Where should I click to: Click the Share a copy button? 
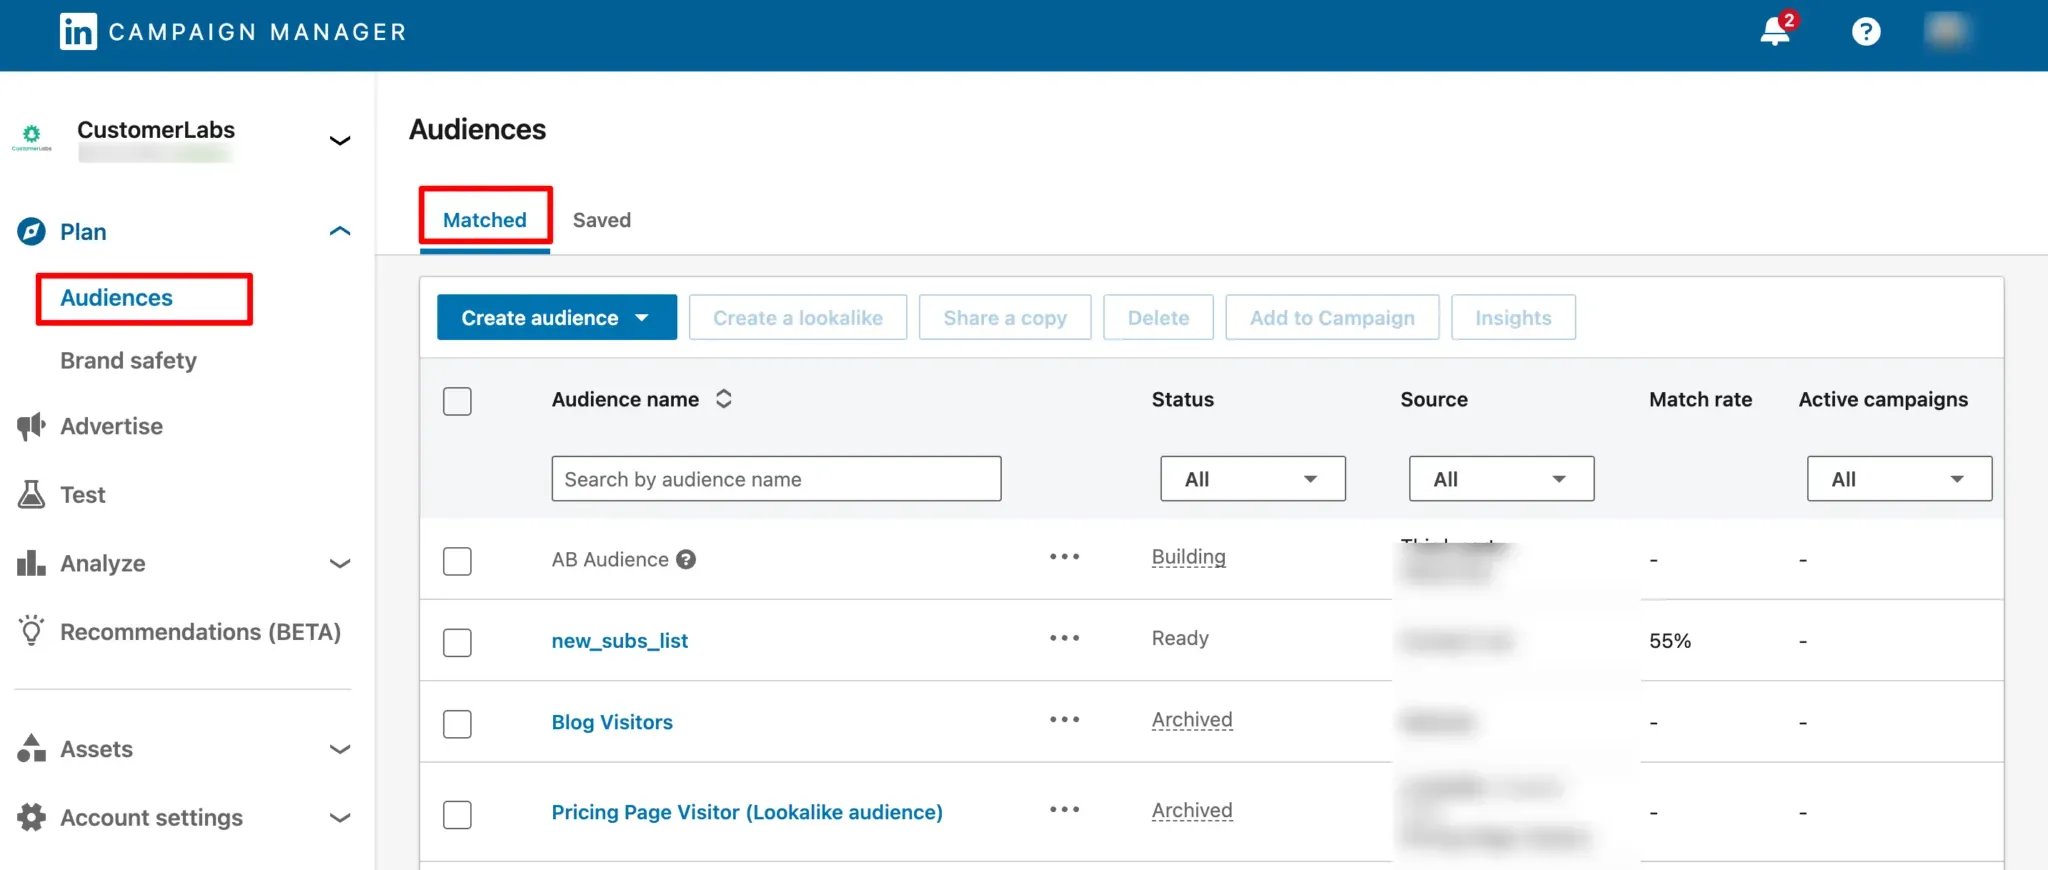[x=1005, y=317]
